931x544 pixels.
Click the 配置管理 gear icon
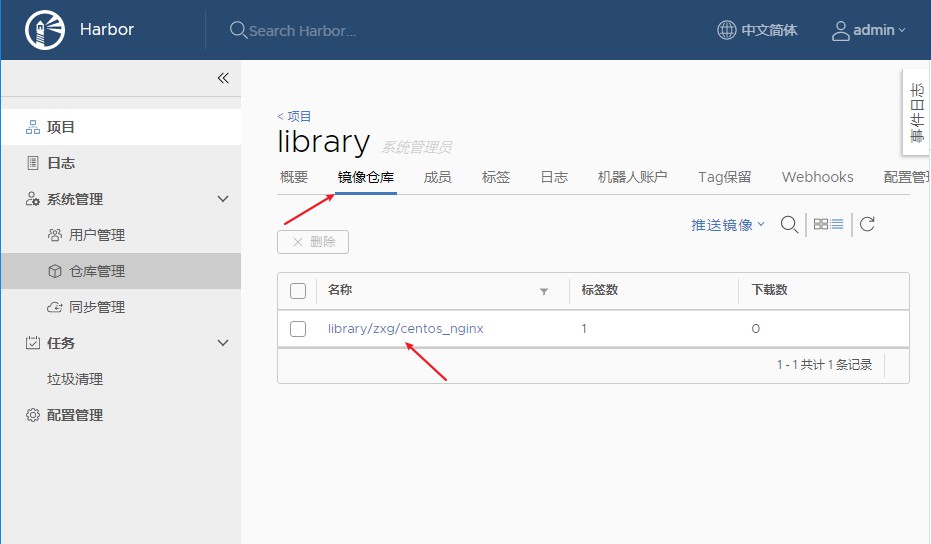click(x=33, y=415)
